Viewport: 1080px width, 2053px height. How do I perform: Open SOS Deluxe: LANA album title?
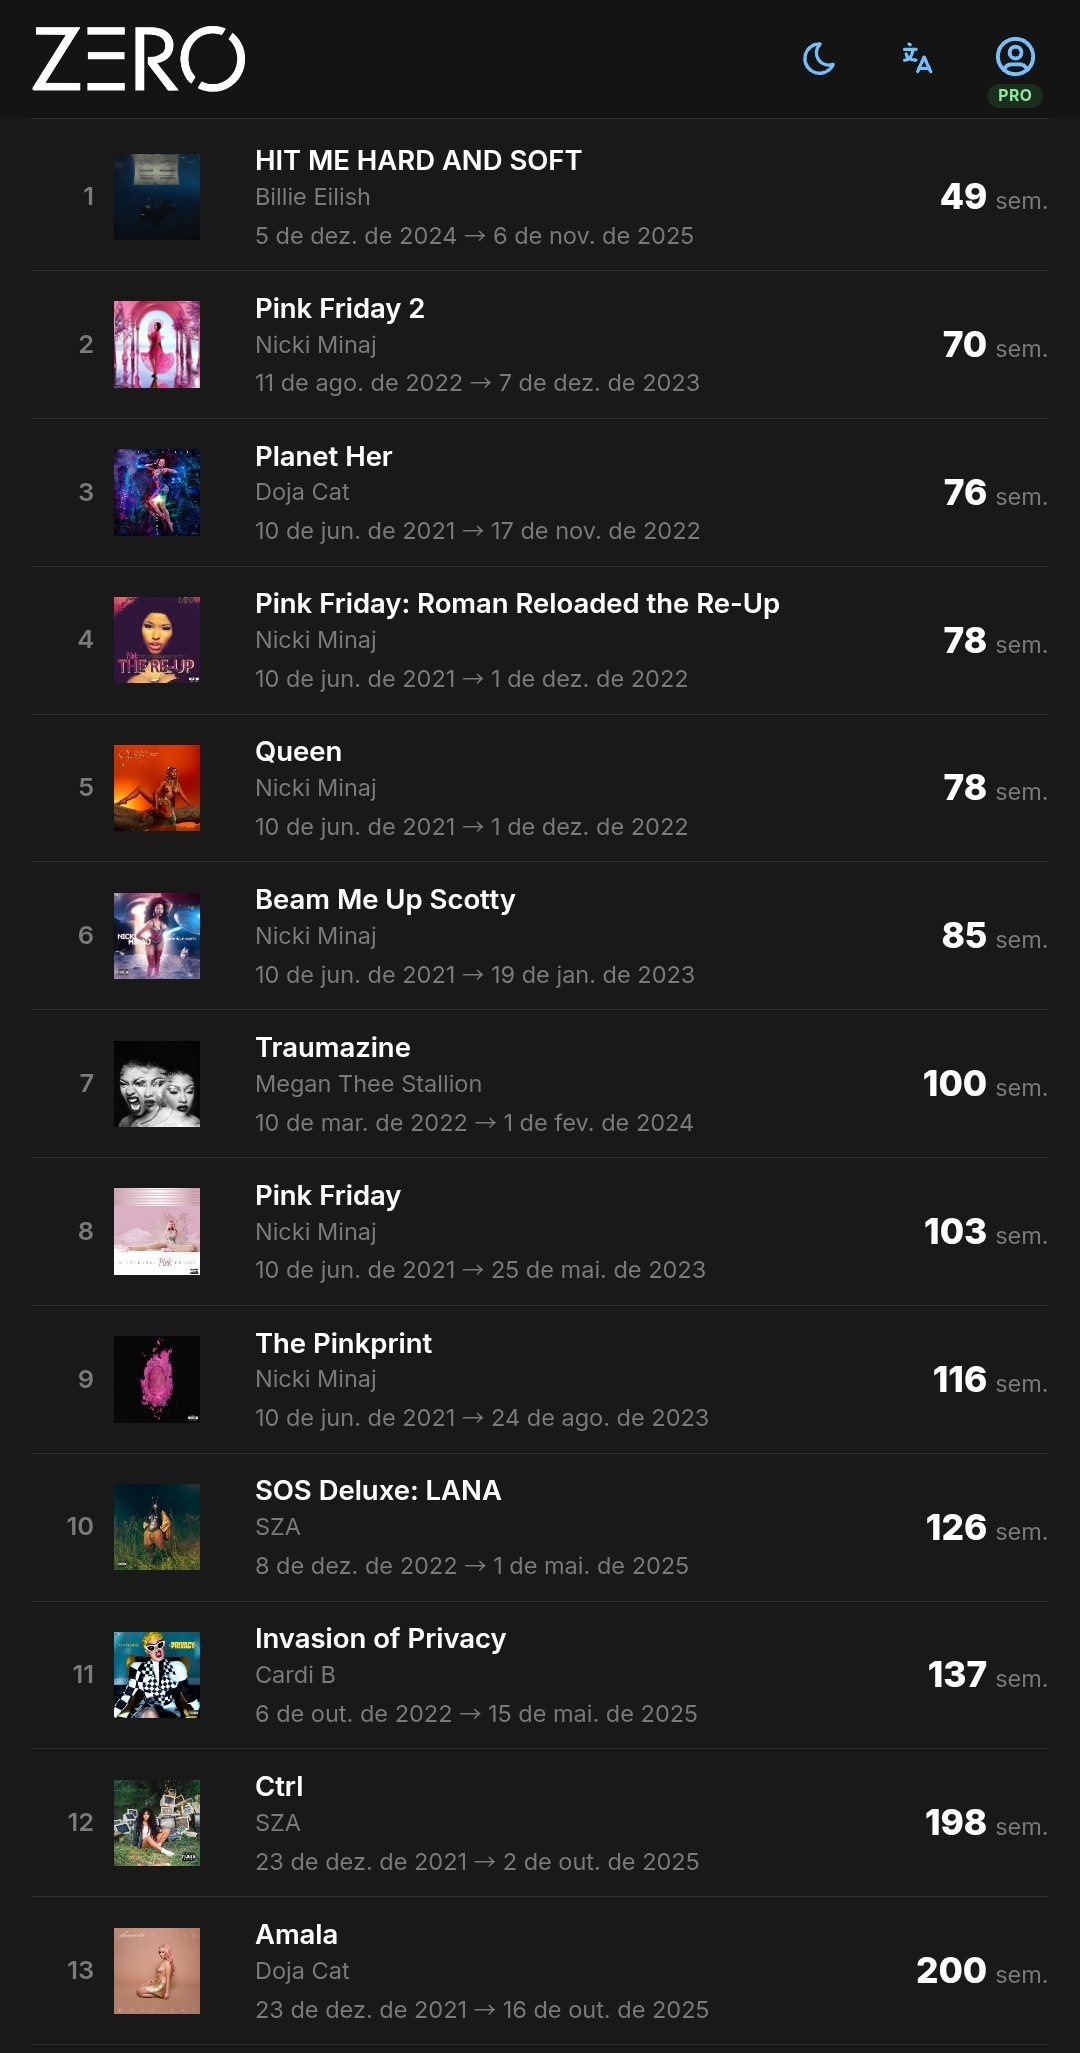[x=378, y=1490]
